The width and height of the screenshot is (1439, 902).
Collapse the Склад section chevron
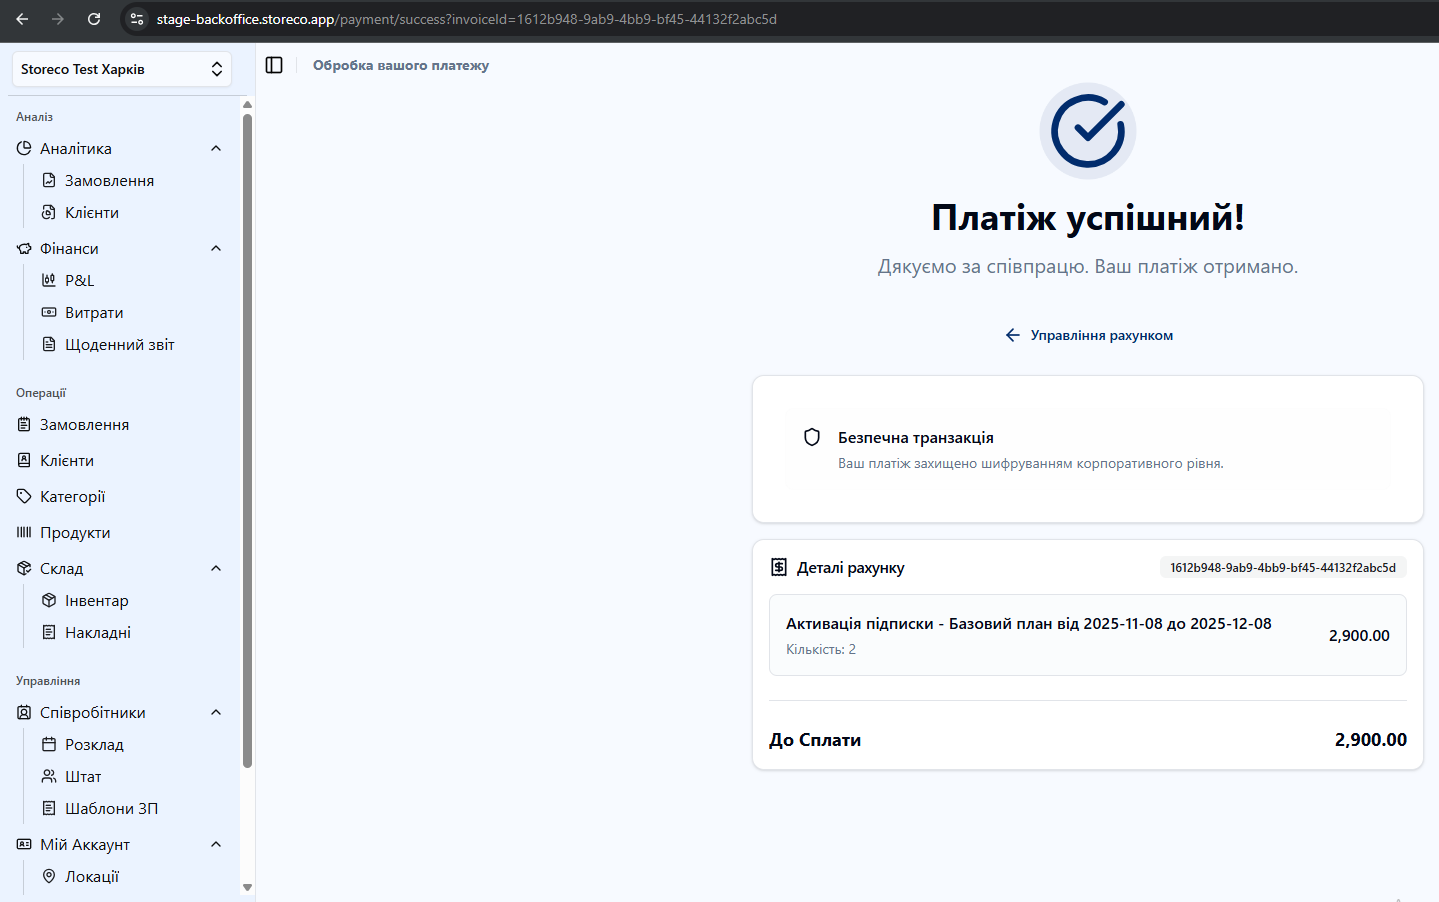pyautogui.click(x=216, y=568)
